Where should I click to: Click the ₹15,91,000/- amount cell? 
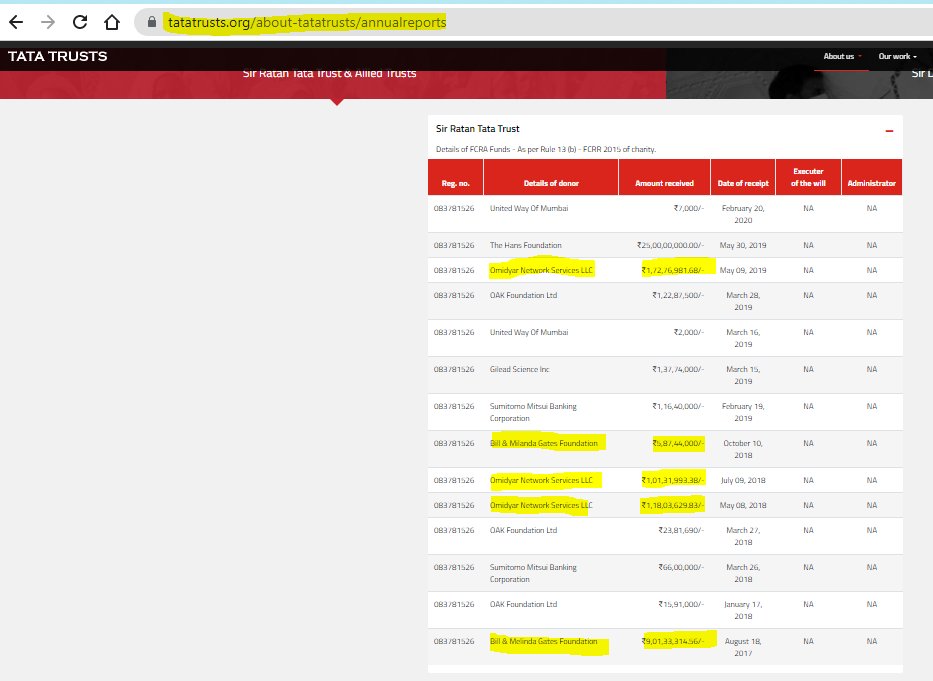[681, 604]
